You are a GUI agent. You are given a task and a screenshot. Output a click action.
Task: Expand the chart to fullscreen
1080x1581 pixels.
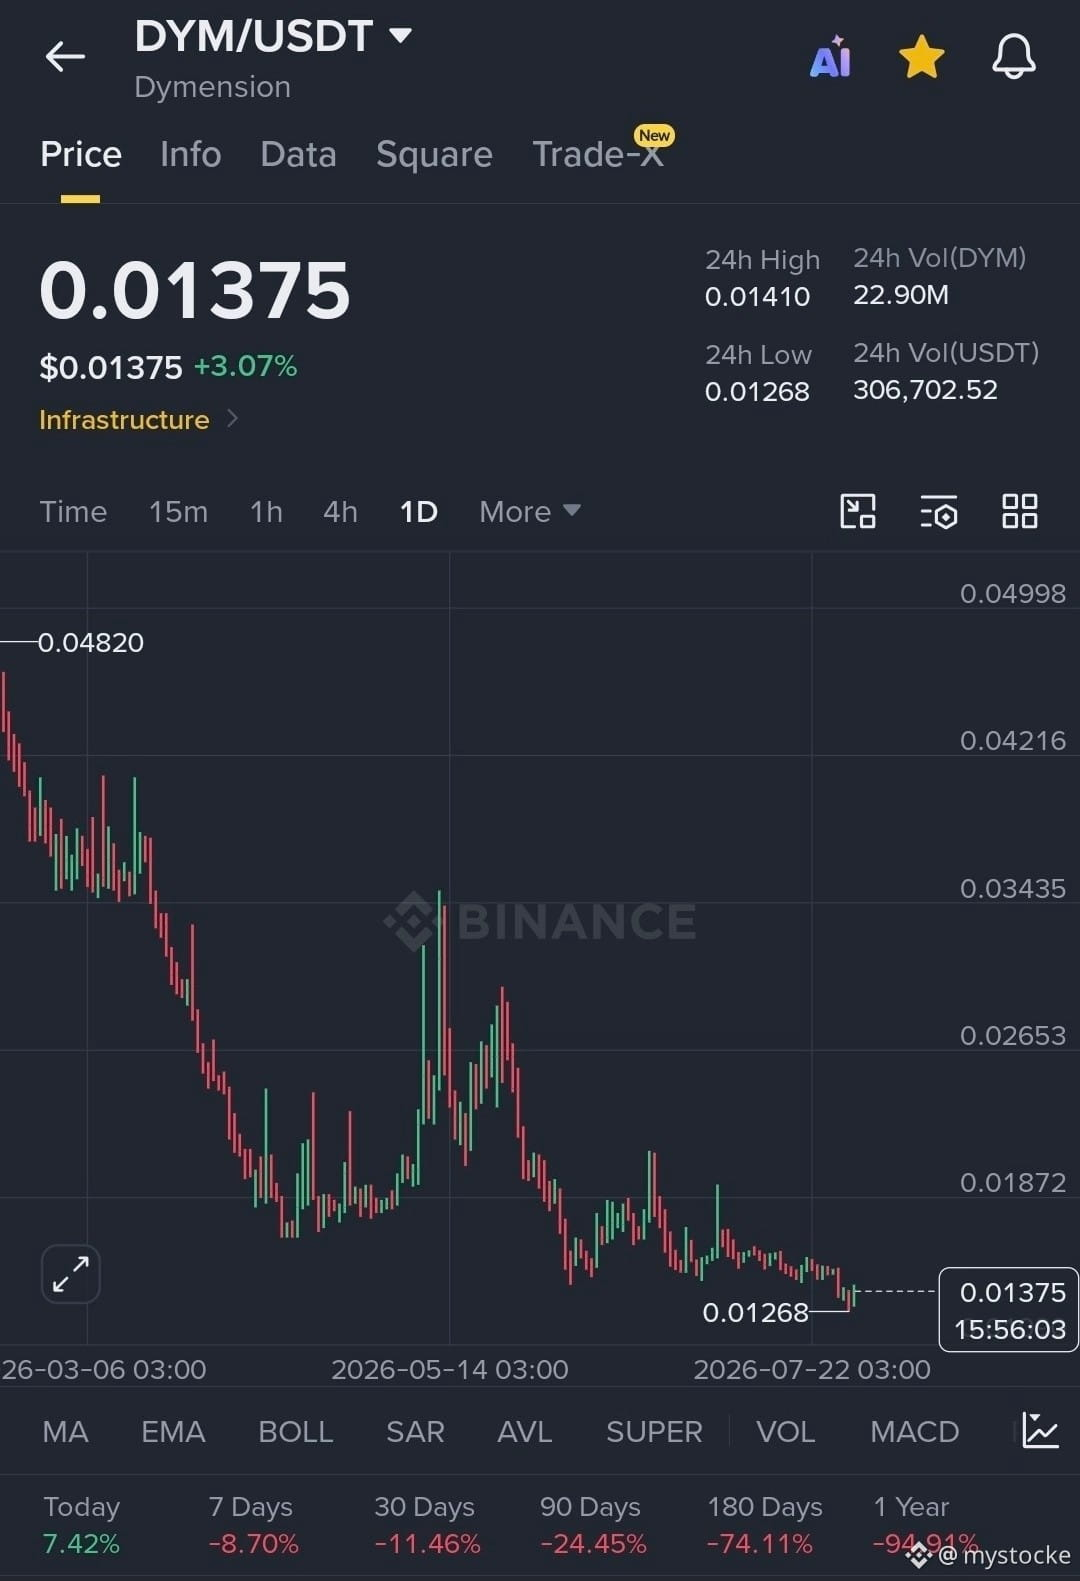(71, 1274)
